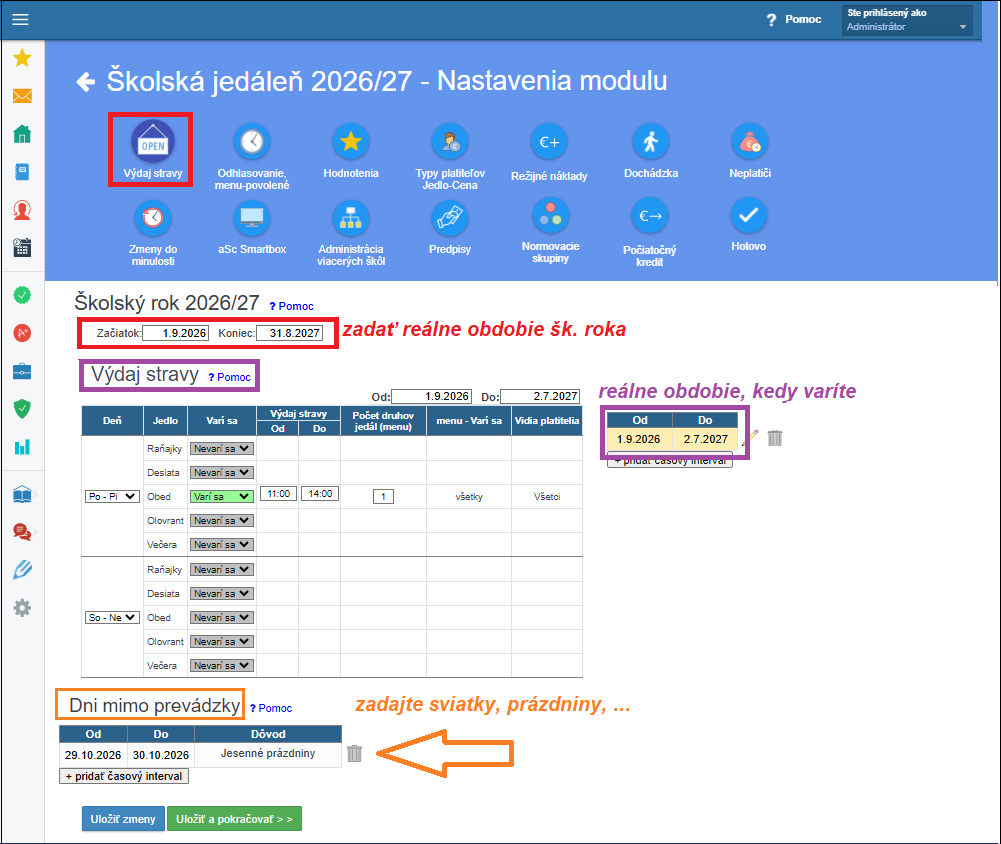Open the Administrátor user dropdown

907,20
